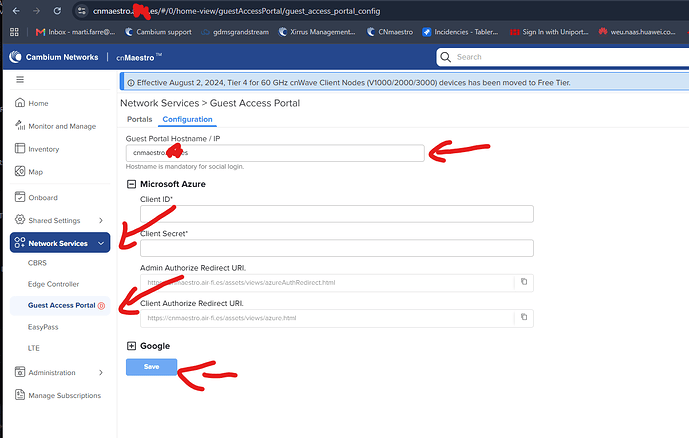
Task: Open the hamburger menu icon in sidebar
Action: 20,80
